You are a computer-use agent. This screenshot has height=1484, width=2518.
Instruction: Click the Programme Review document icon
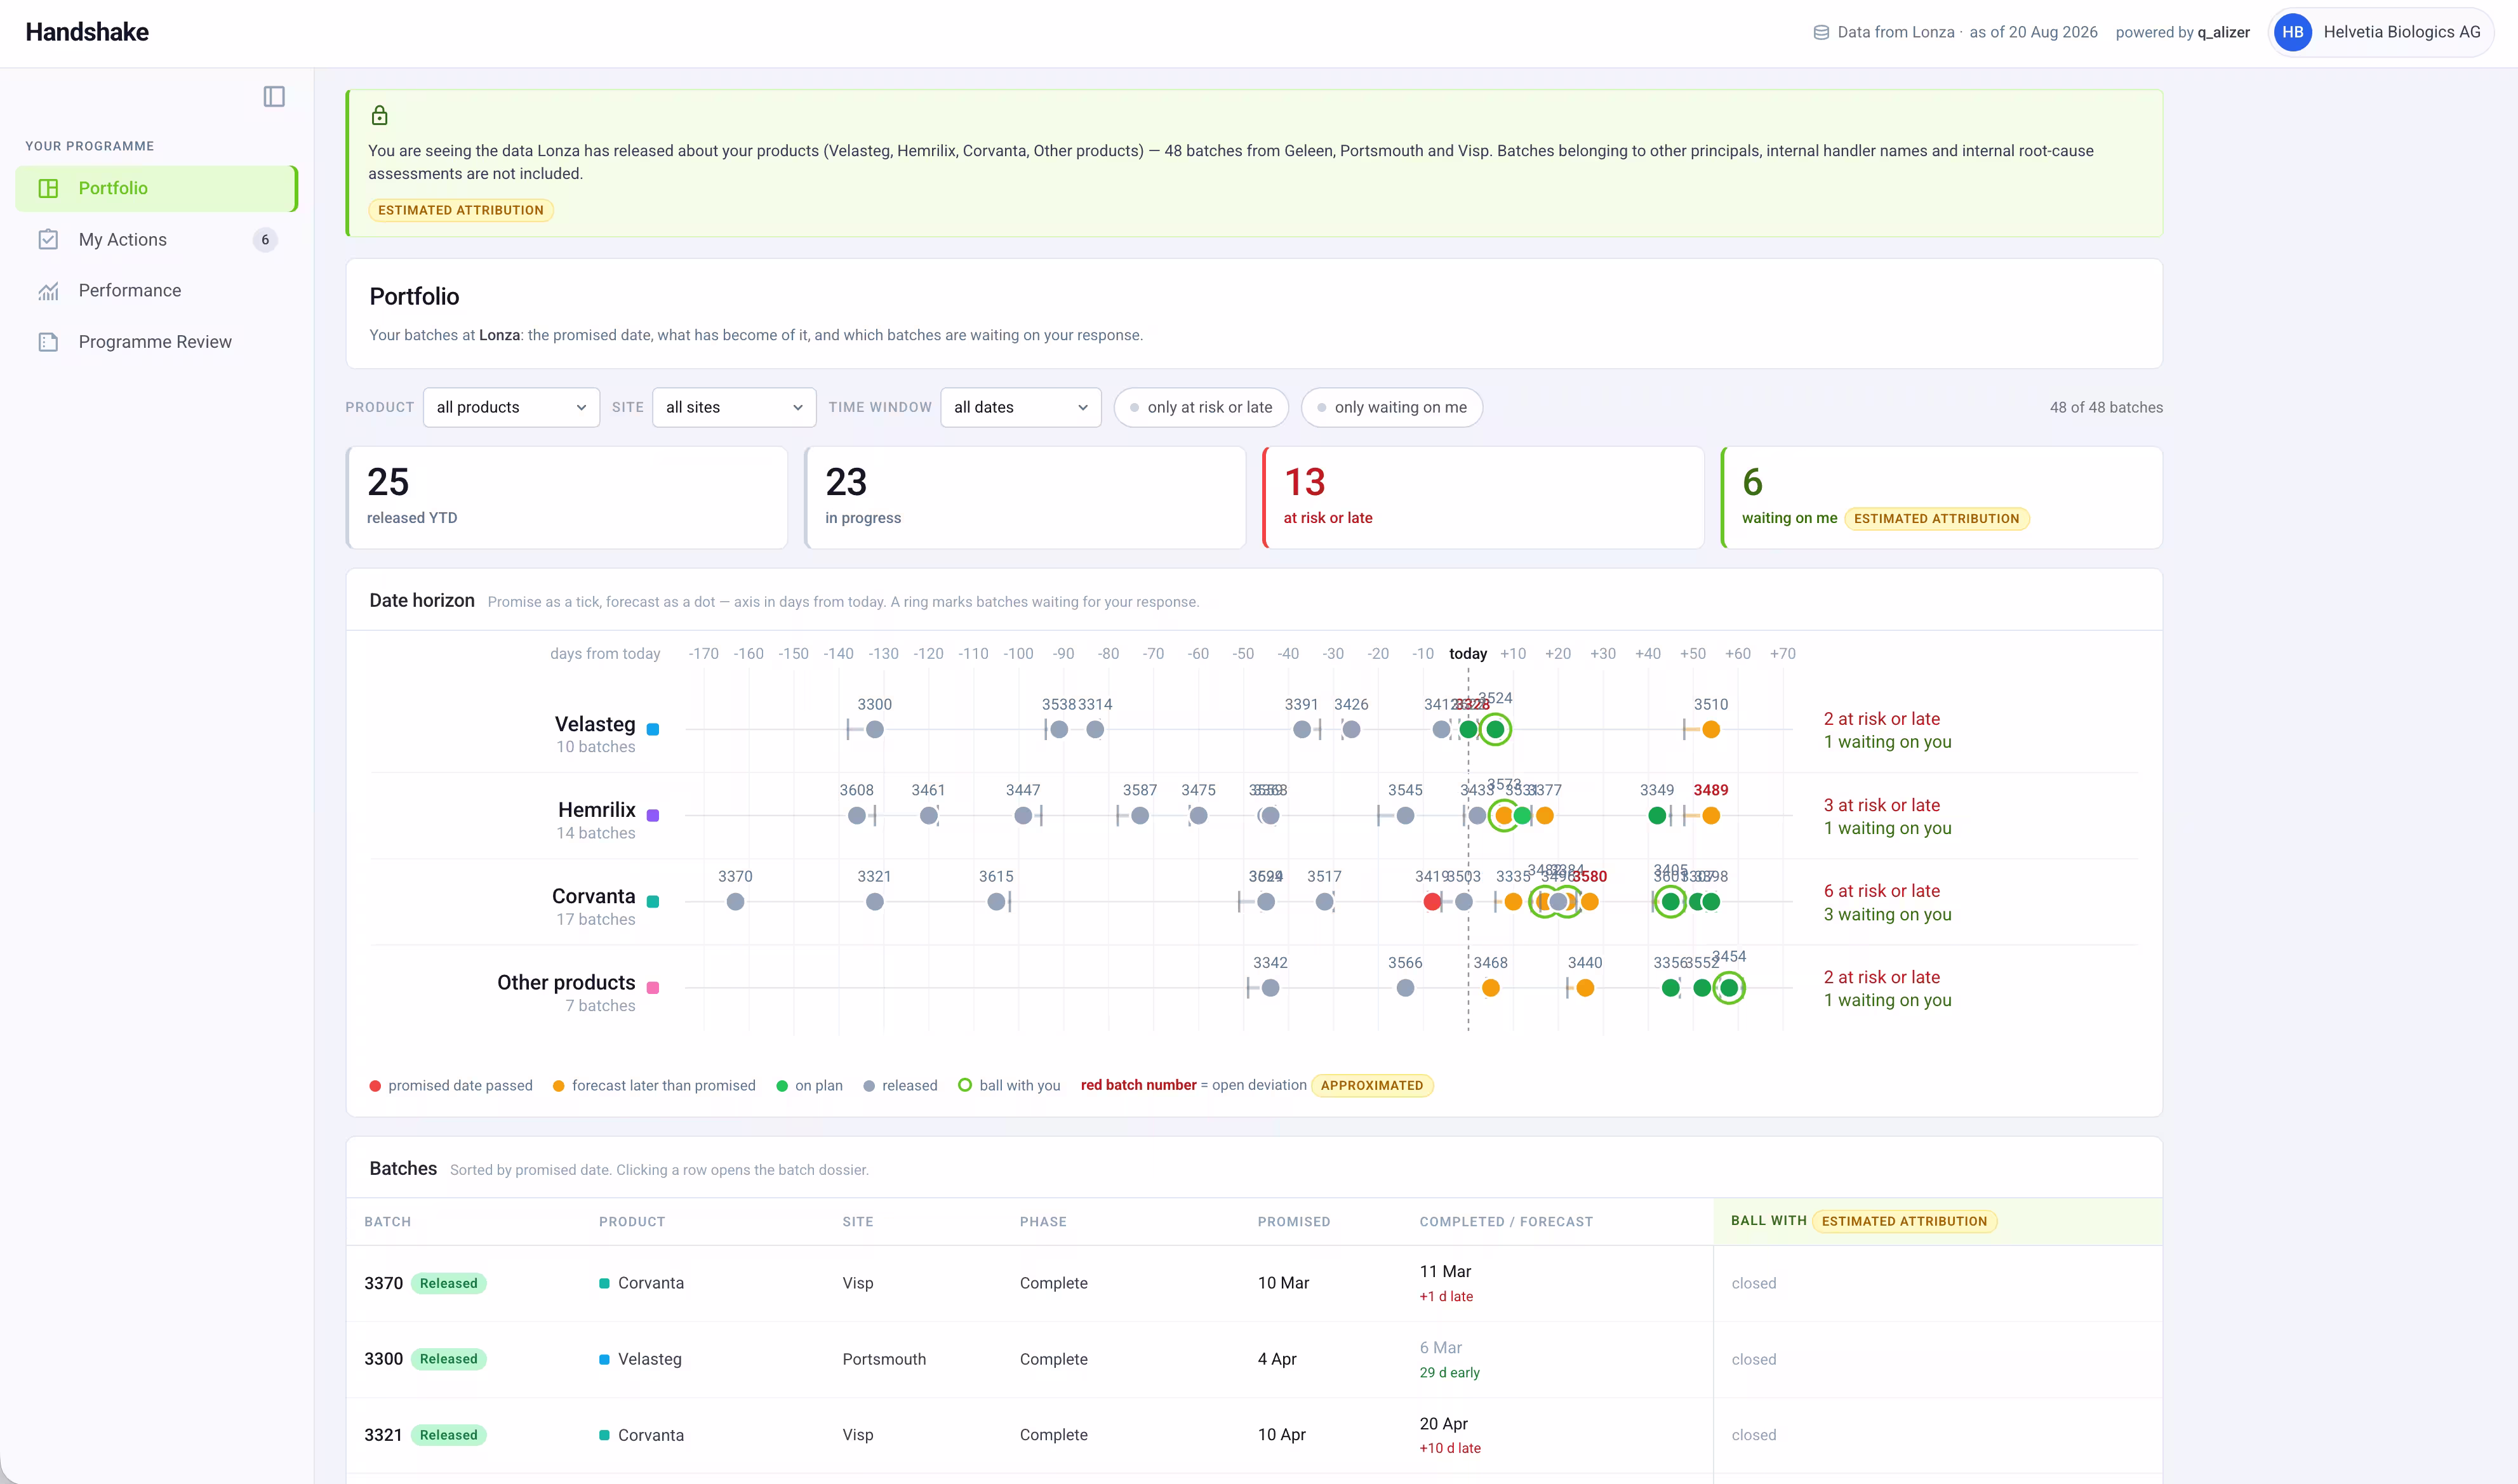pos(48,342)
